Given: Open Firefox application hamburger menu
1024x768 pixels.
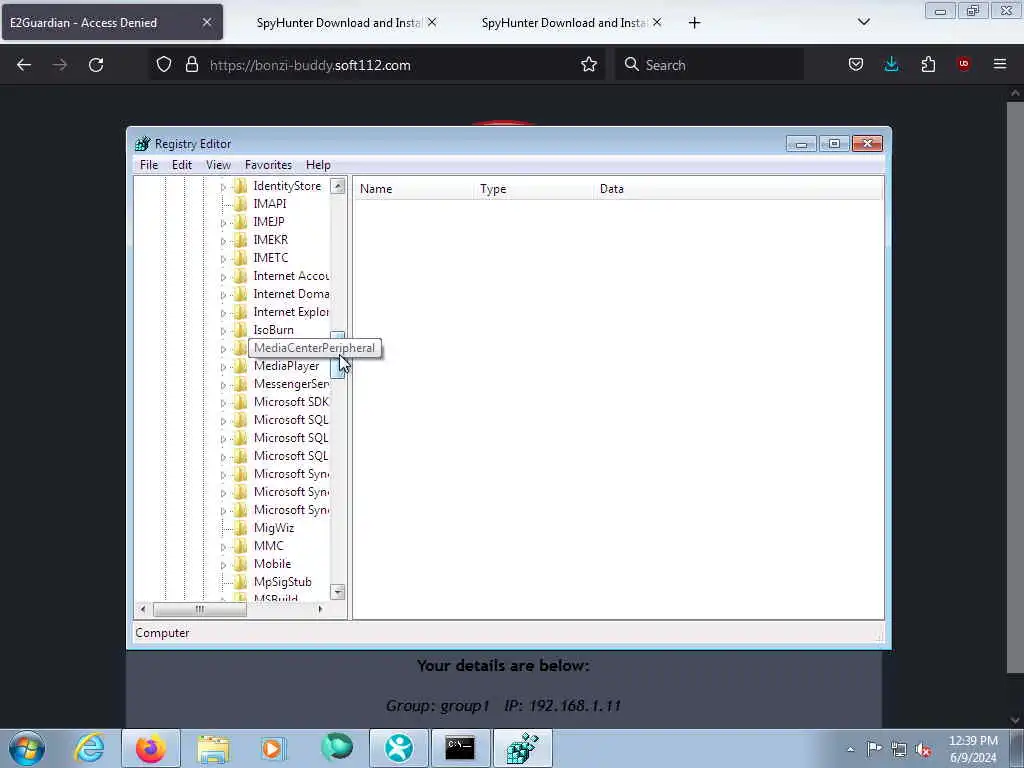Looking at the screenshot, I should (x=1000, y=64).
